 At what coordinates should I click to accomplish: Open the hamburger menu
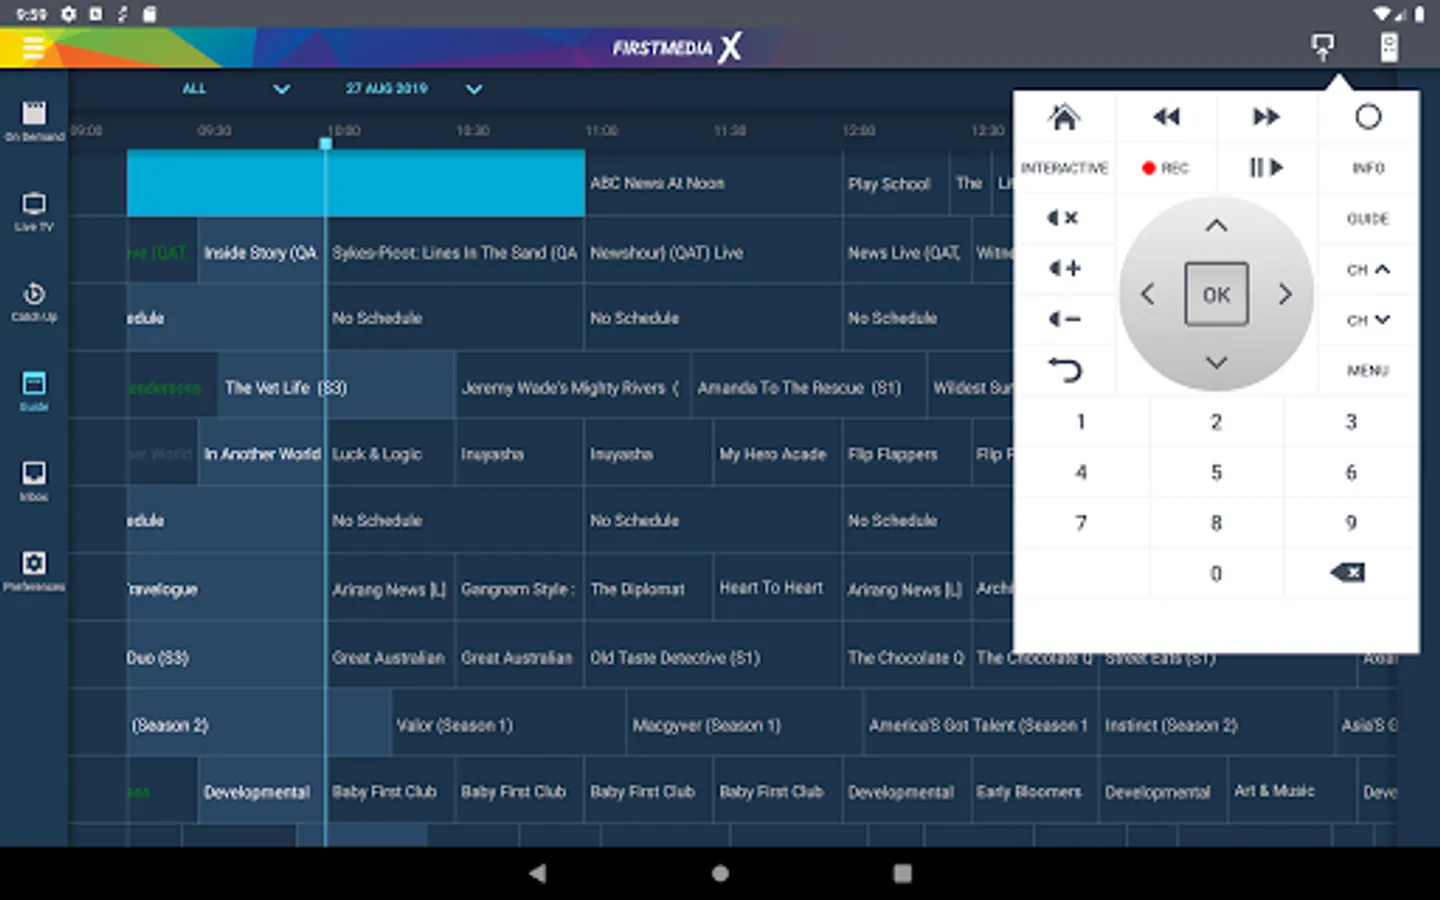(33, 47)
